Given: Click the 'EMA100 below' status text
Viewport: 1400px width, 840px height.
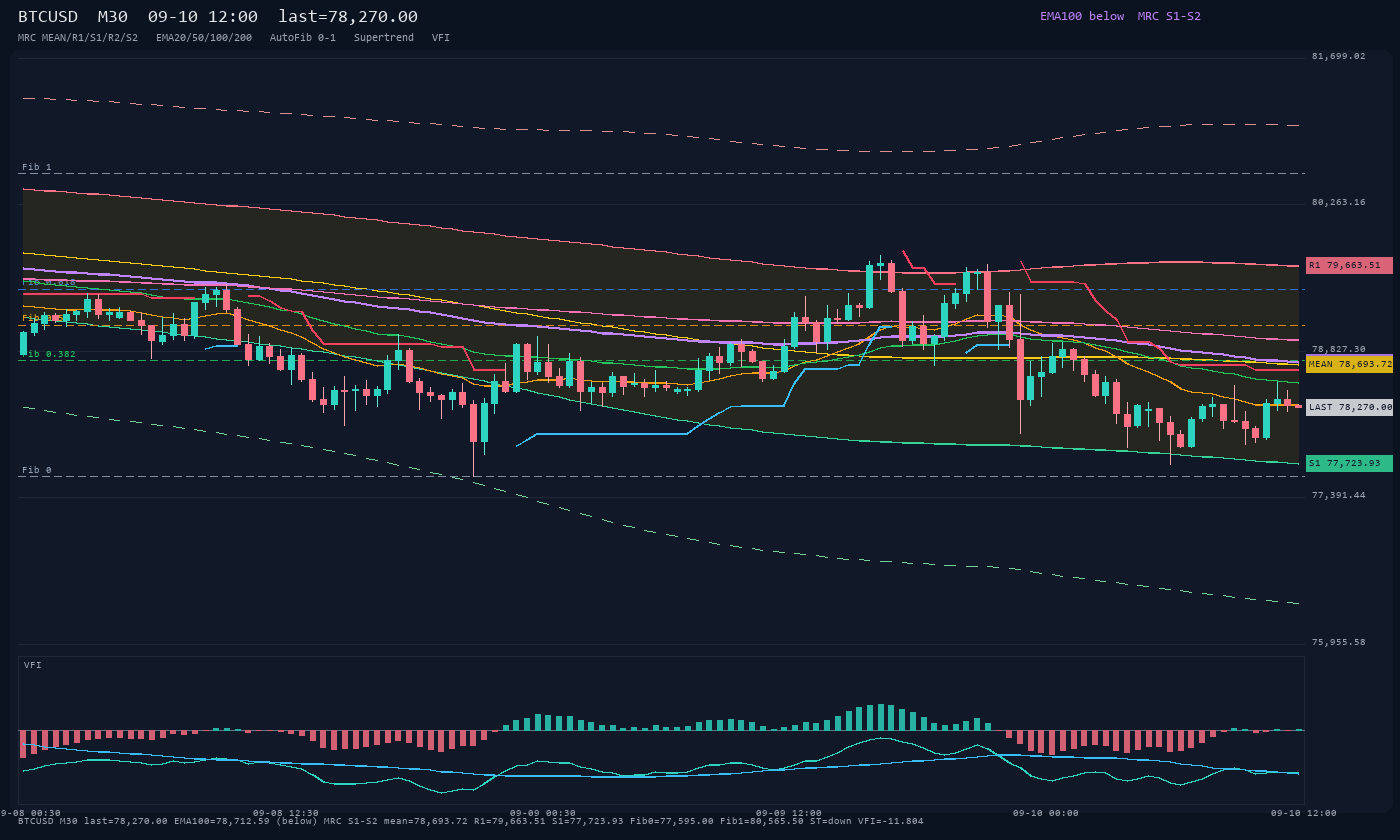Looking at the screenshot, I should click(1082, 16).
